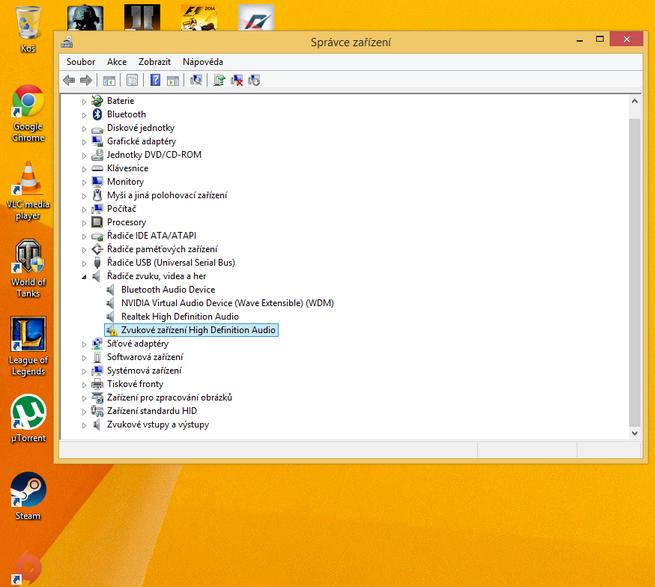
Task: Select Softwarová zařízení
Action: (145, 357)
